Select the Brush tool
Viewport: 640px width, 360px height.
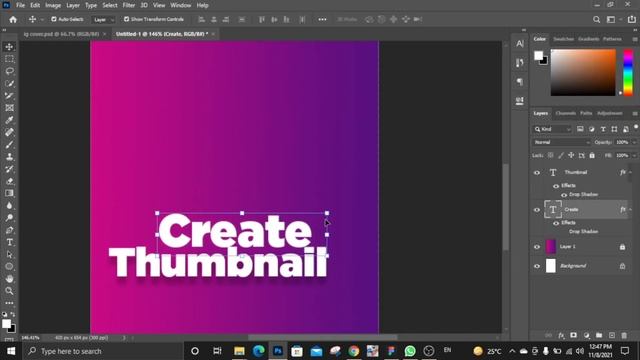pyautogui.click(x=9, y=144)
